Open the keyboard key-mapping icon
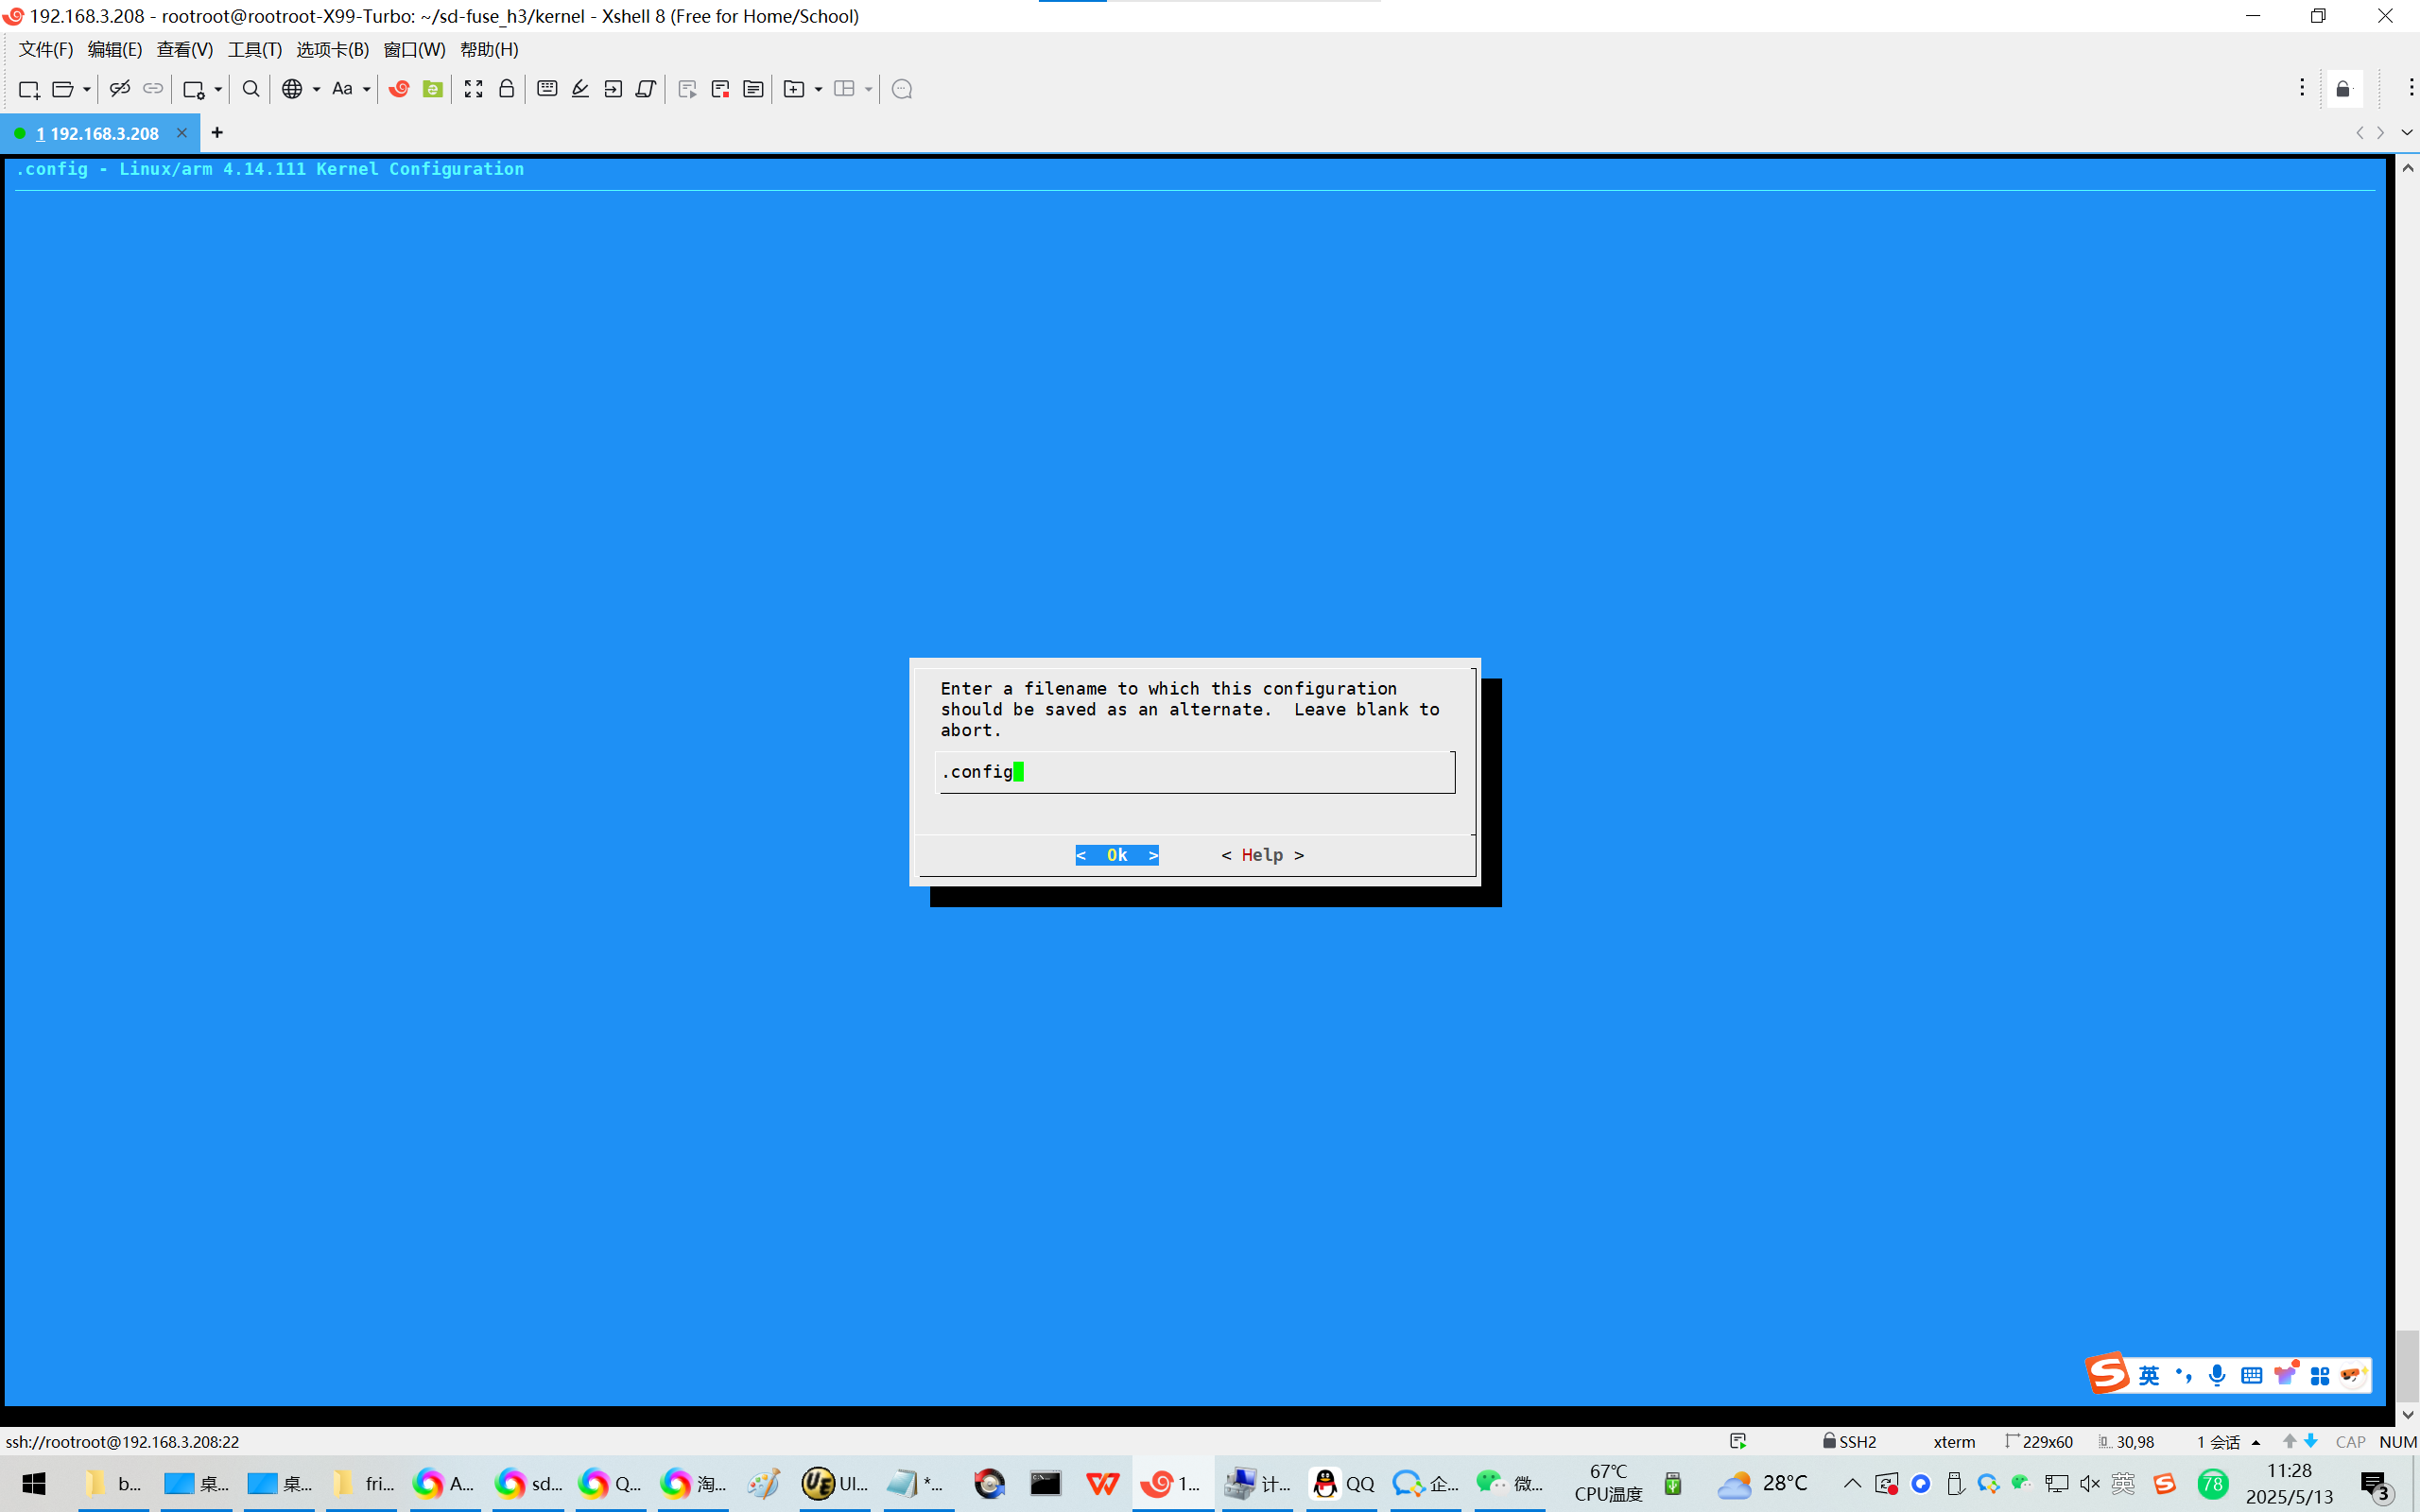Image resolution: width=2420 pixels, height=1512 pixels. (547, 89)
